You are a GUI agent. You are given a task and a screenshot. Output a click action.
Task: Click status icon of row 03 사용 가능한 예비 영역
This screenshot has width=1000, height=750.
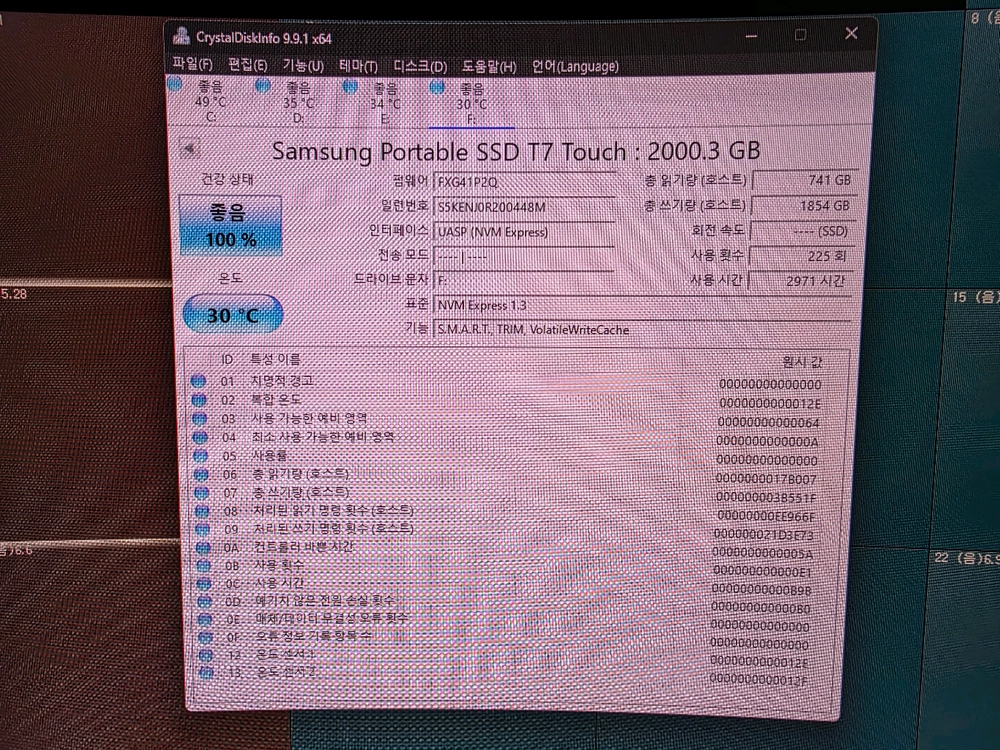pyautogui.click(x=200, y=418)
